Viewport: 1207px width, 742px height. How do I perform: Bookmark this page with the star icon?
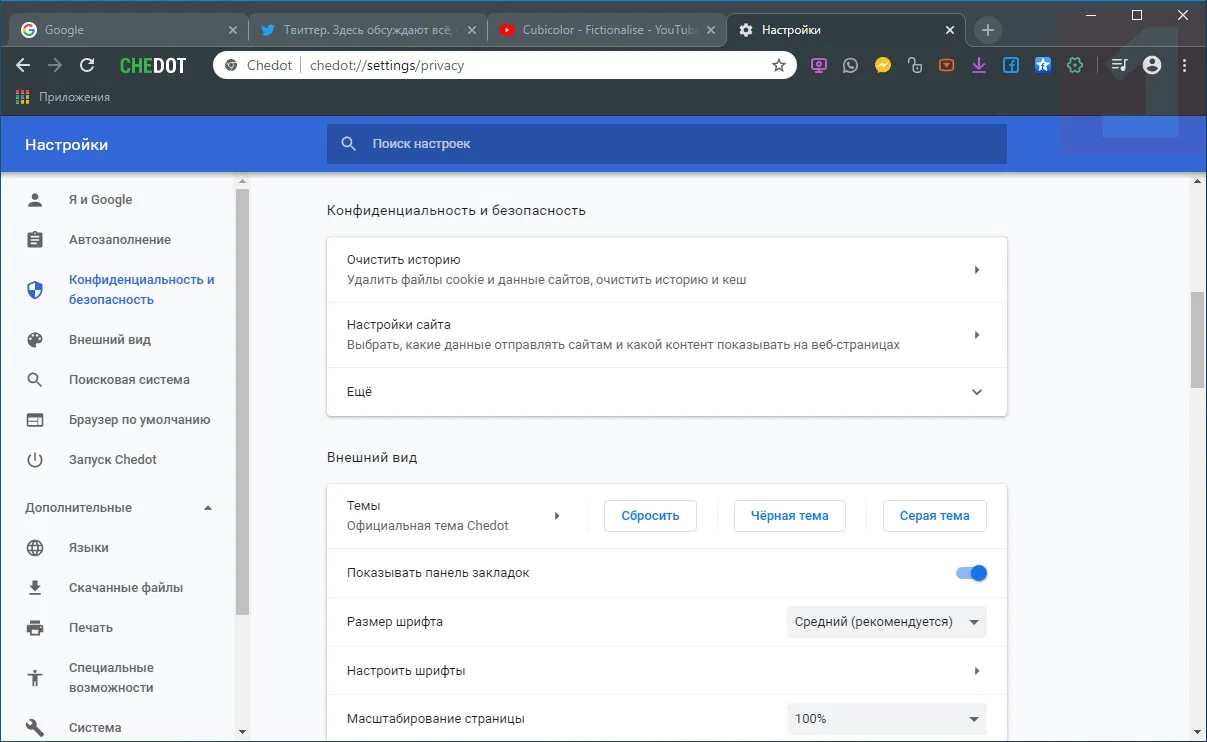pos(779,65)
